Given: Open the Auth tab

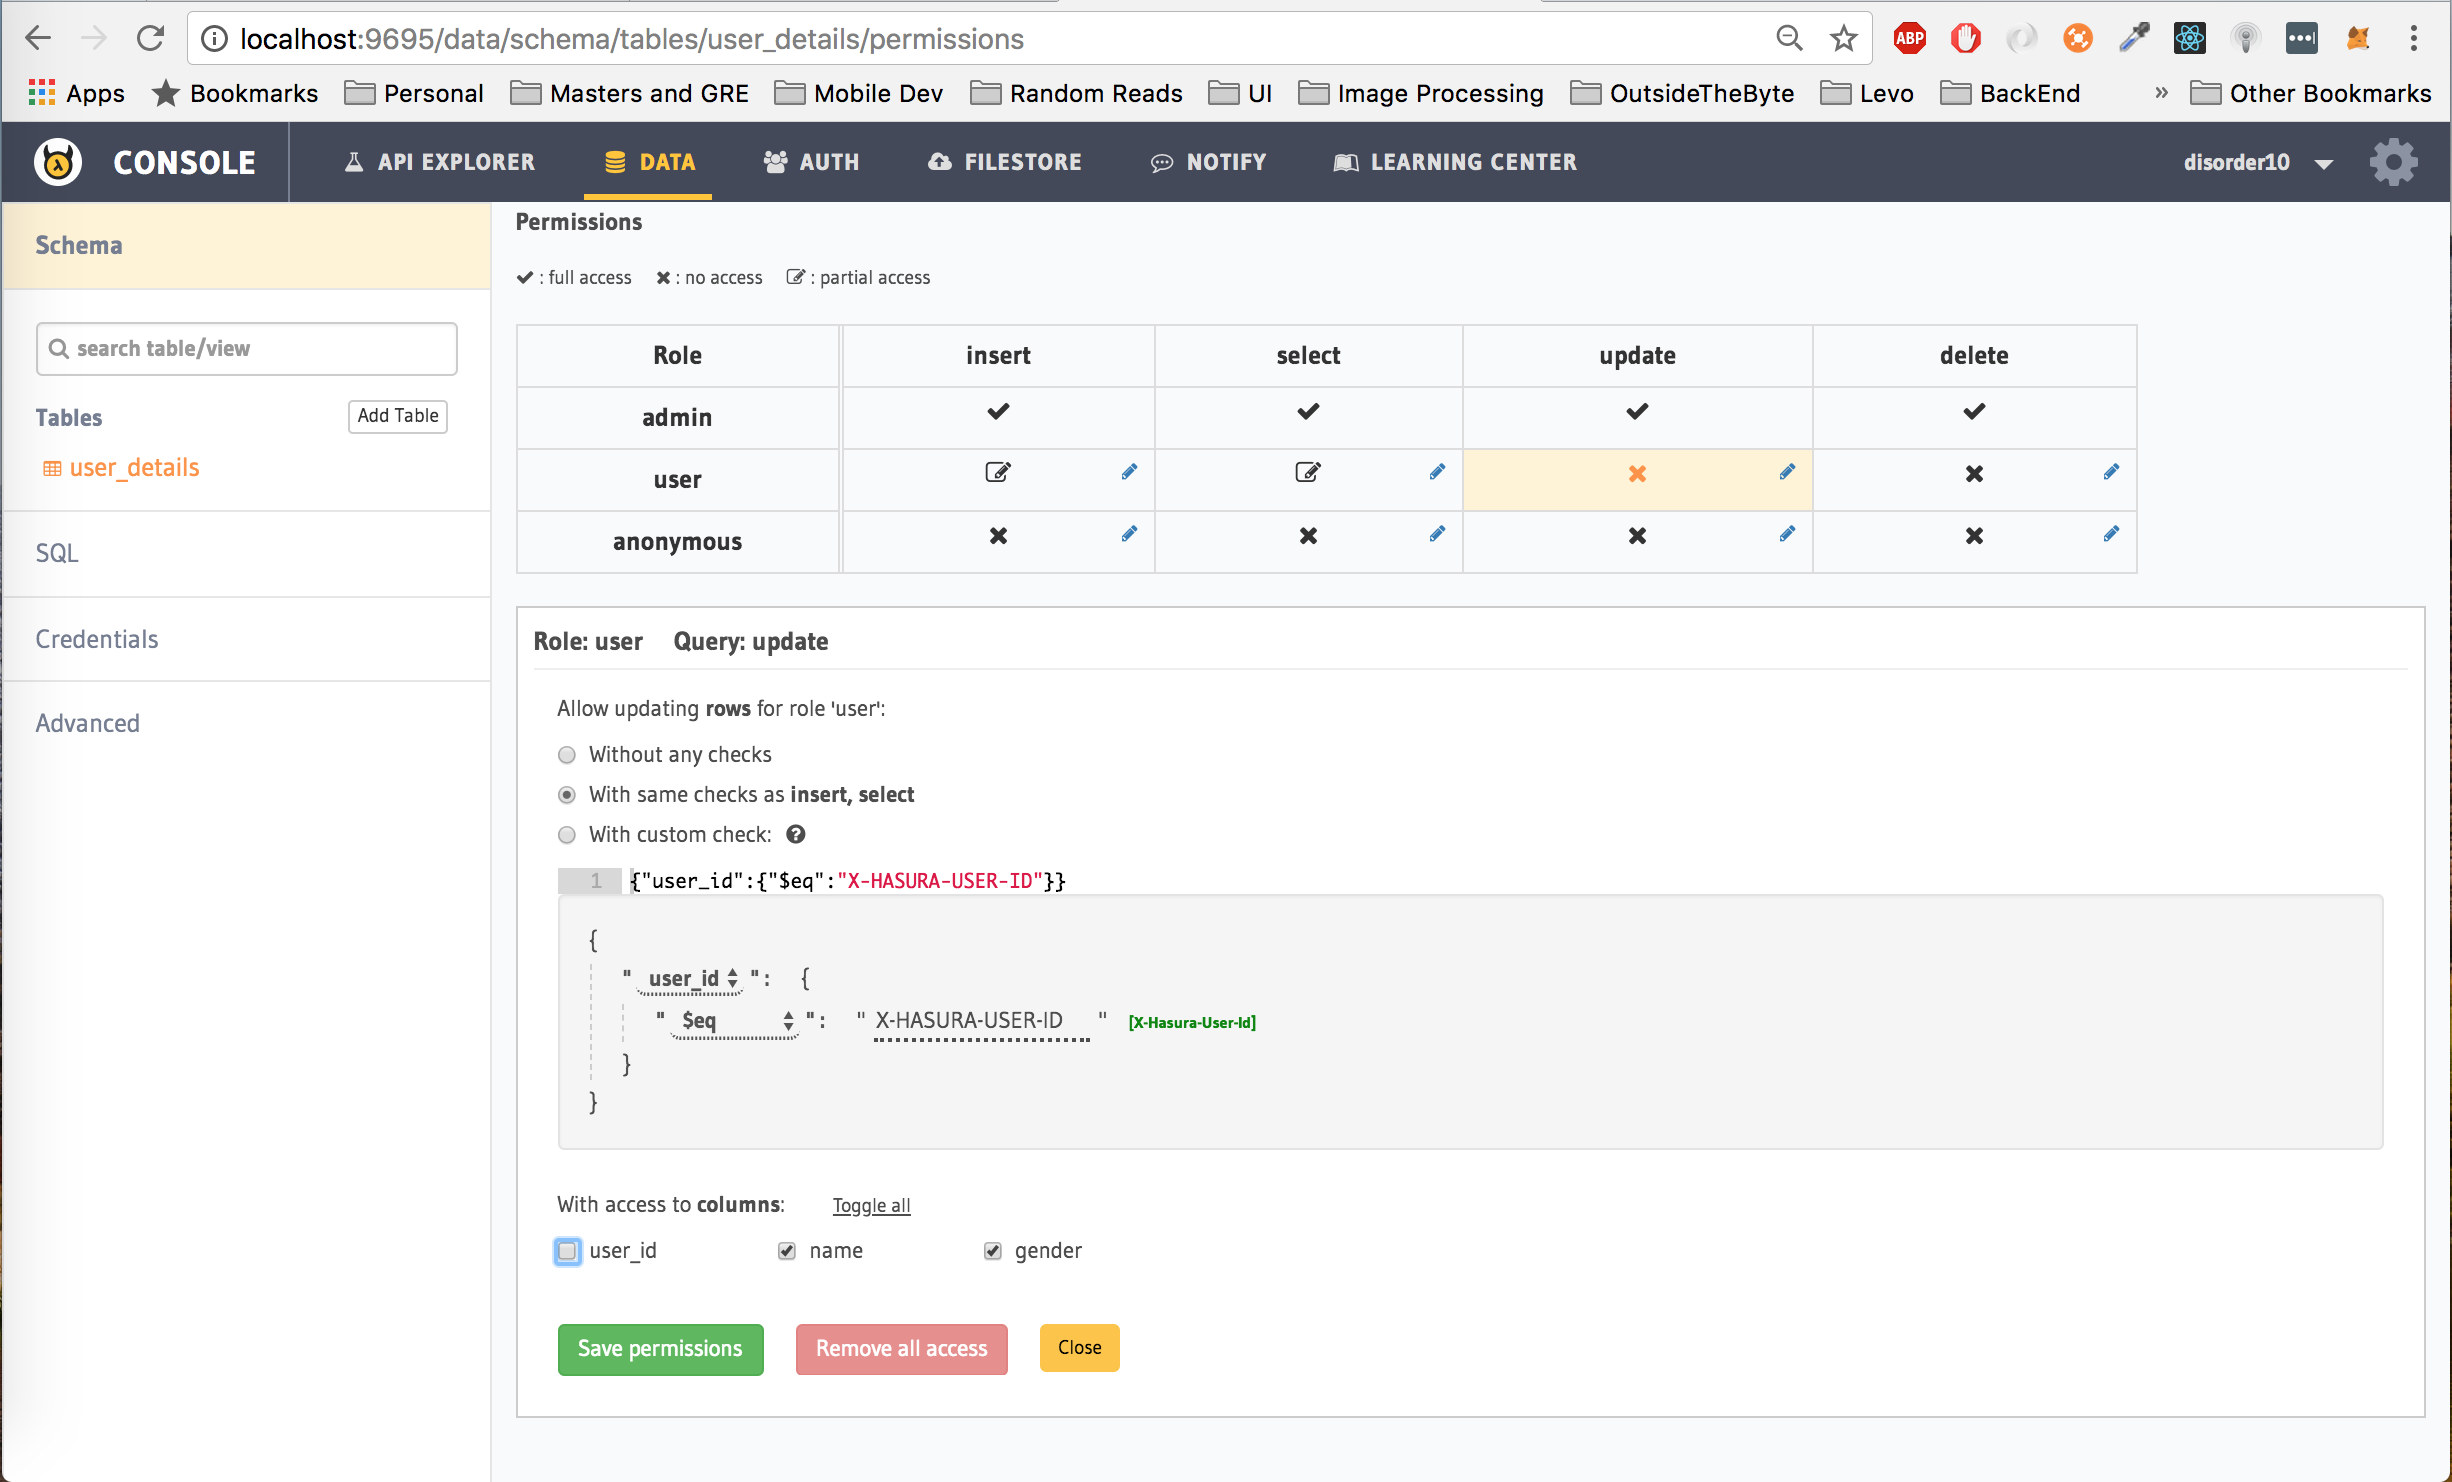Looking at the screenshot, I should click(811, 162).
